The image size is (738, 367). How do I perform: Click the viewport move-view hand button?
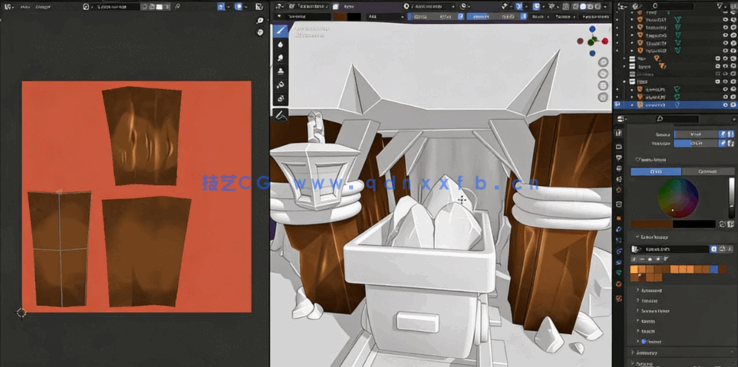[x=603, y=74]
